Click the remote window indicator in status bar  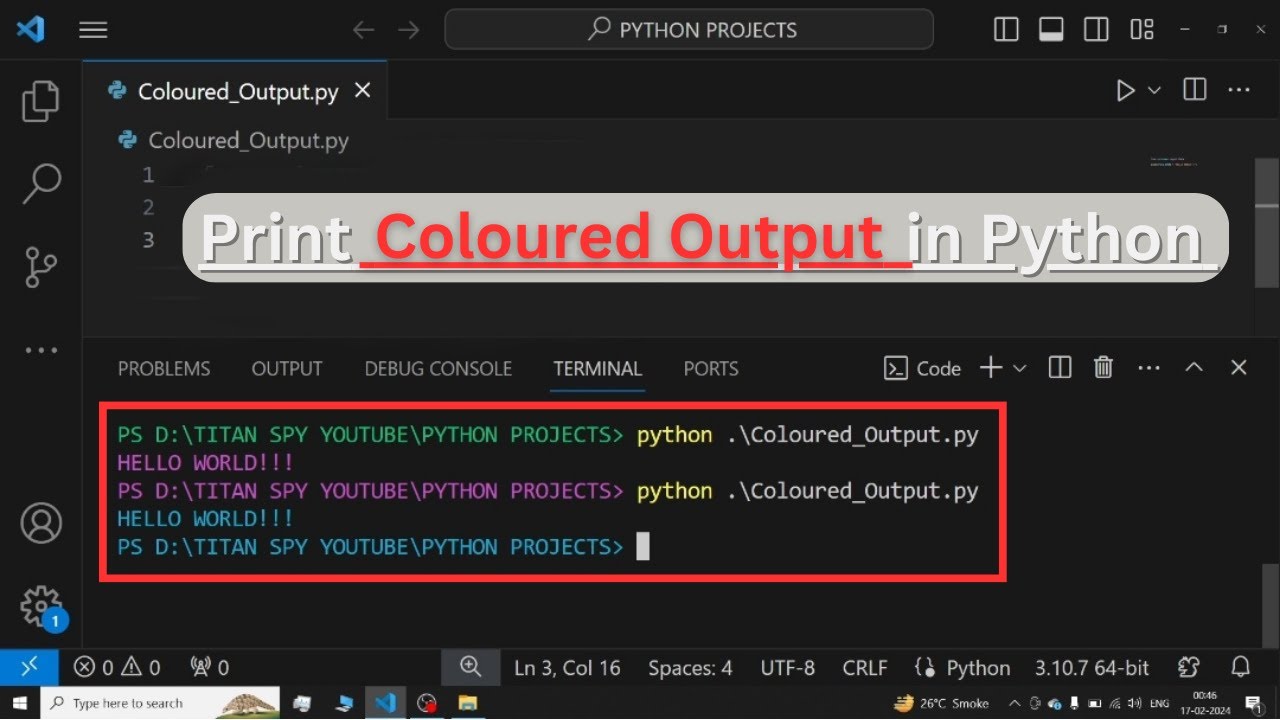click(29, 667)
